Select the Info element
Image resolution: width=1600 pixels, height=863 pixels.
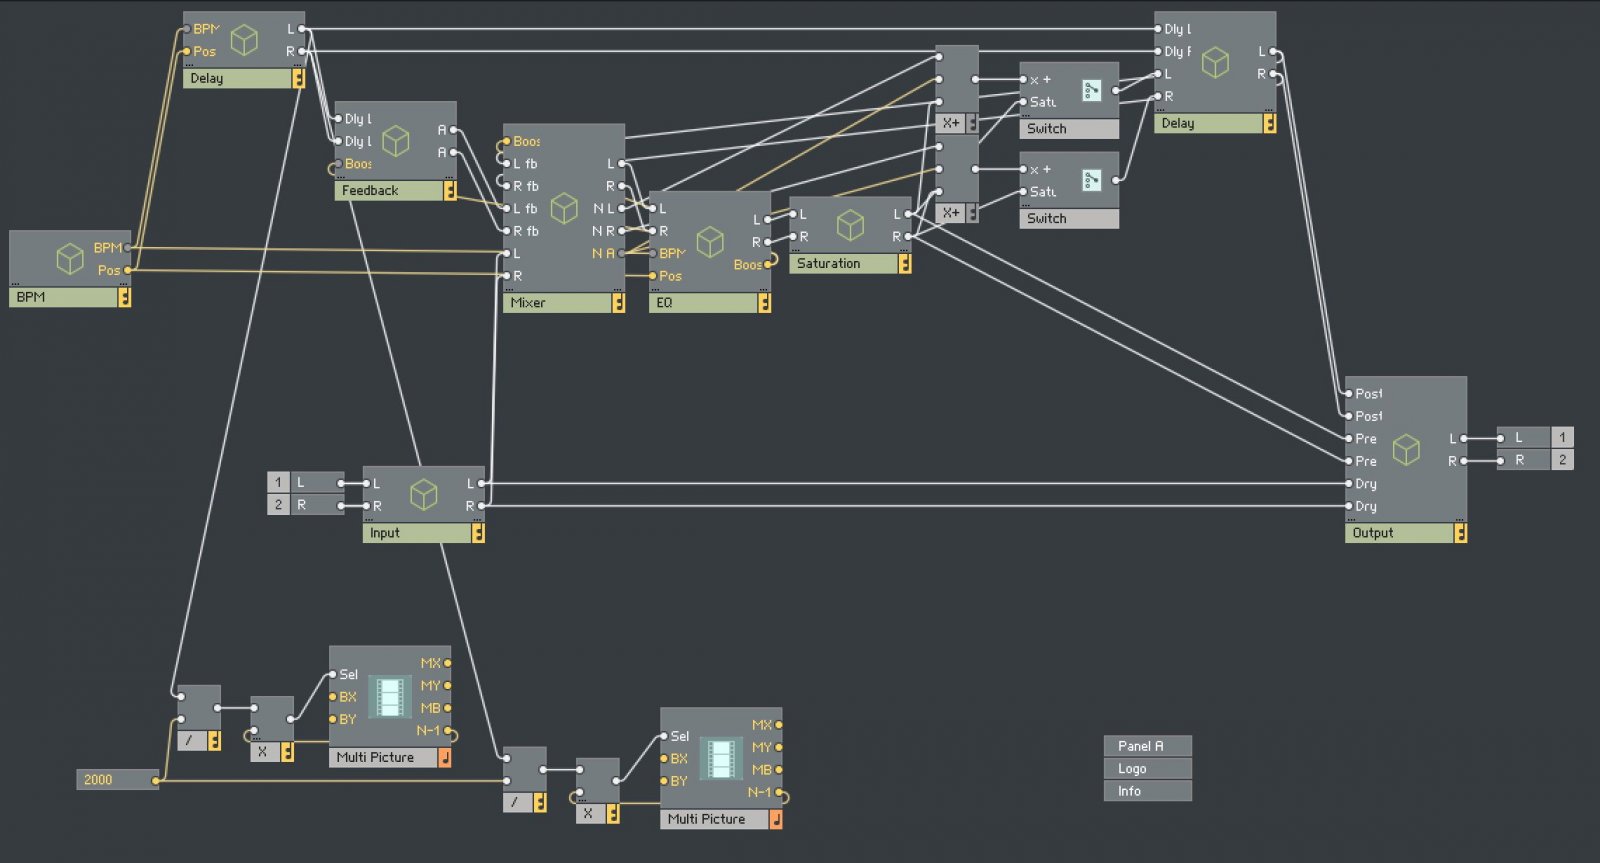click(1147, 791)
